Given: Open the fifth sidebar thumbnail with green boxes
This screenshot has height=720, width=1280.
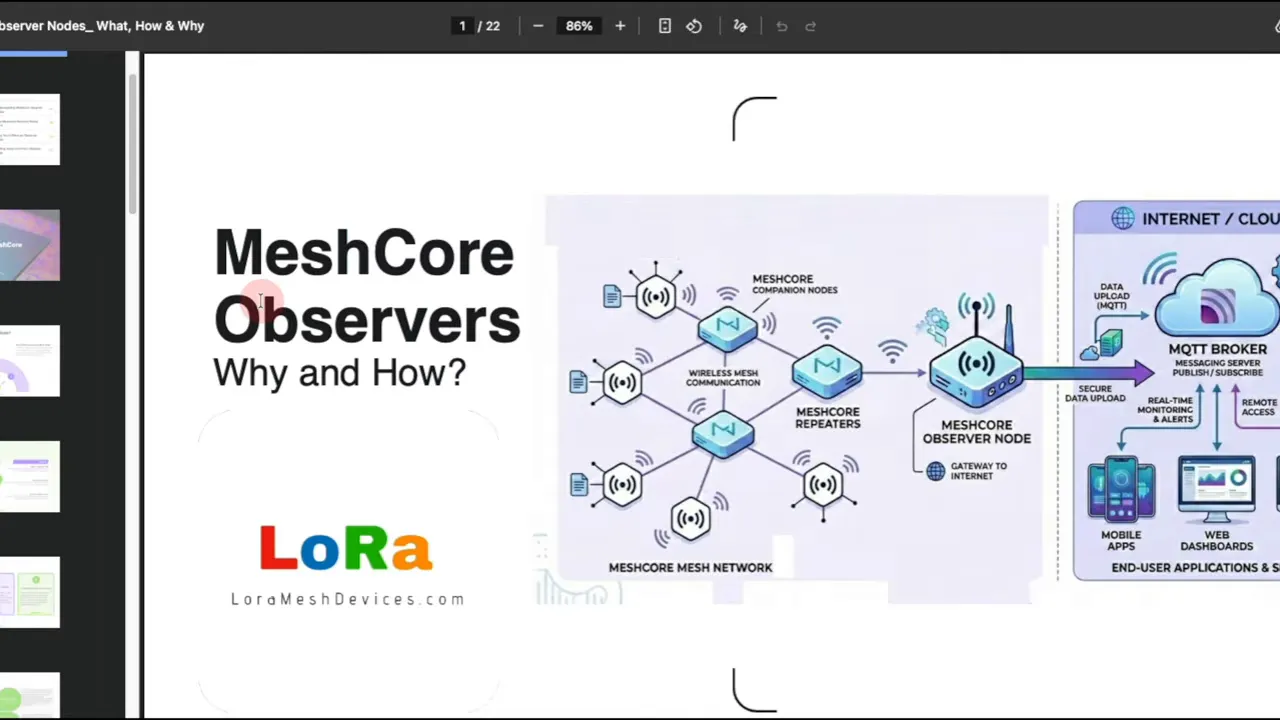Looking at the screenshot, I should pos(30,592).
